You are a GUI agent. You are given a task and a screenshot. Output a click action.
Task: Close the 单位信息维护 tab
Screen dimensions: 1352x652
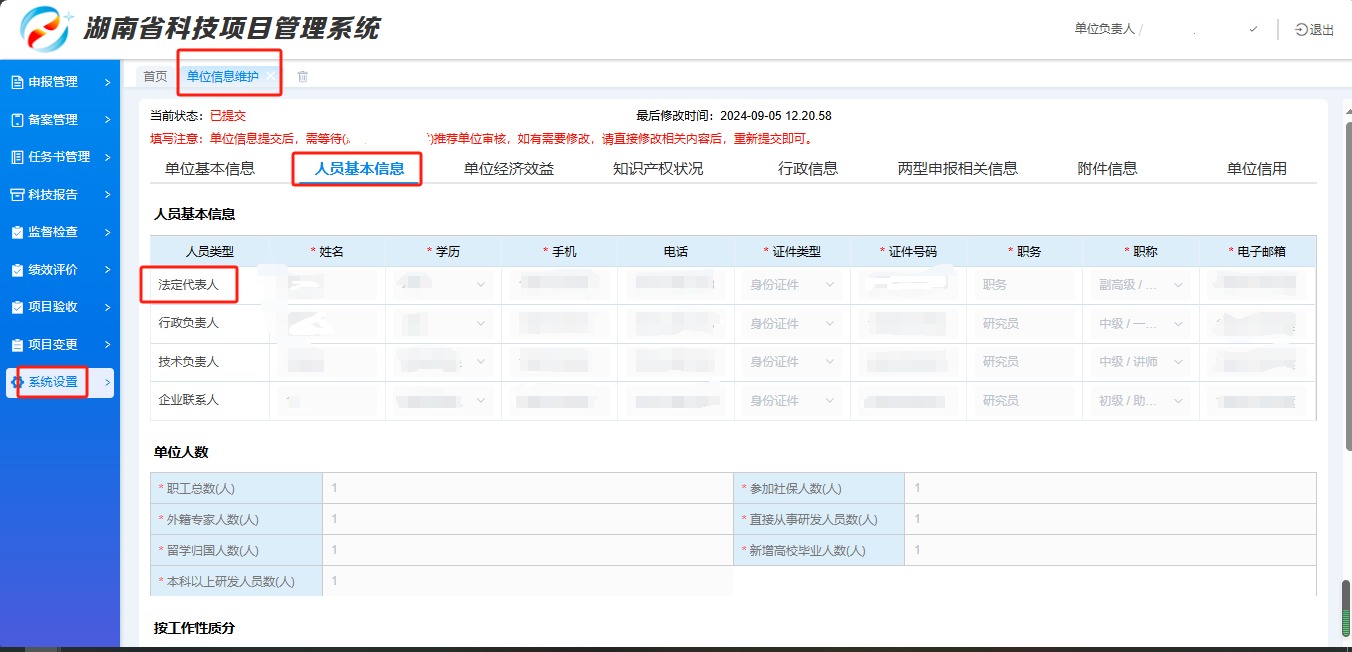coord(270,77)
